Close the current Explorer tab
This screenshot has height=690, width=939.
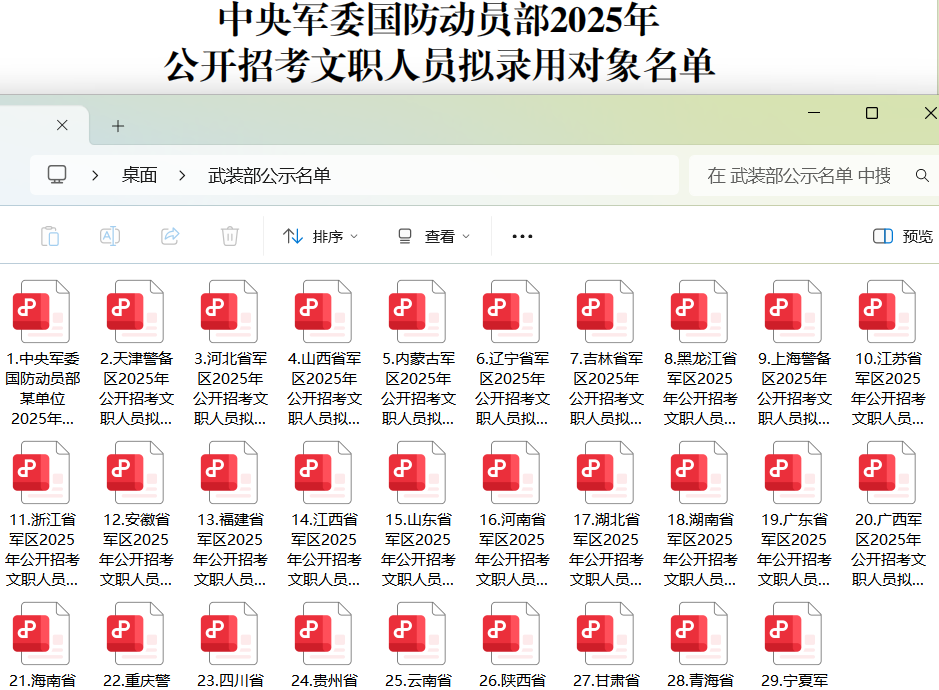[62, 126]
